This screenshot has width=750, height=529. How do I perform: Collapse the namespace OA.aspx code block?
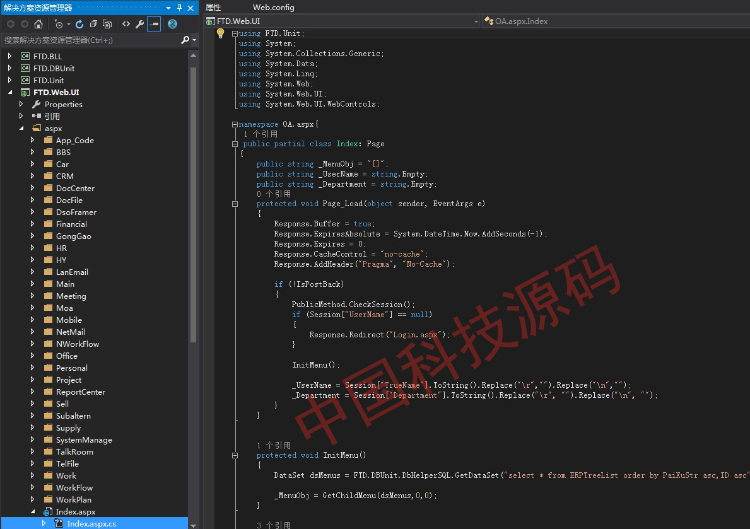pos(234,124)
